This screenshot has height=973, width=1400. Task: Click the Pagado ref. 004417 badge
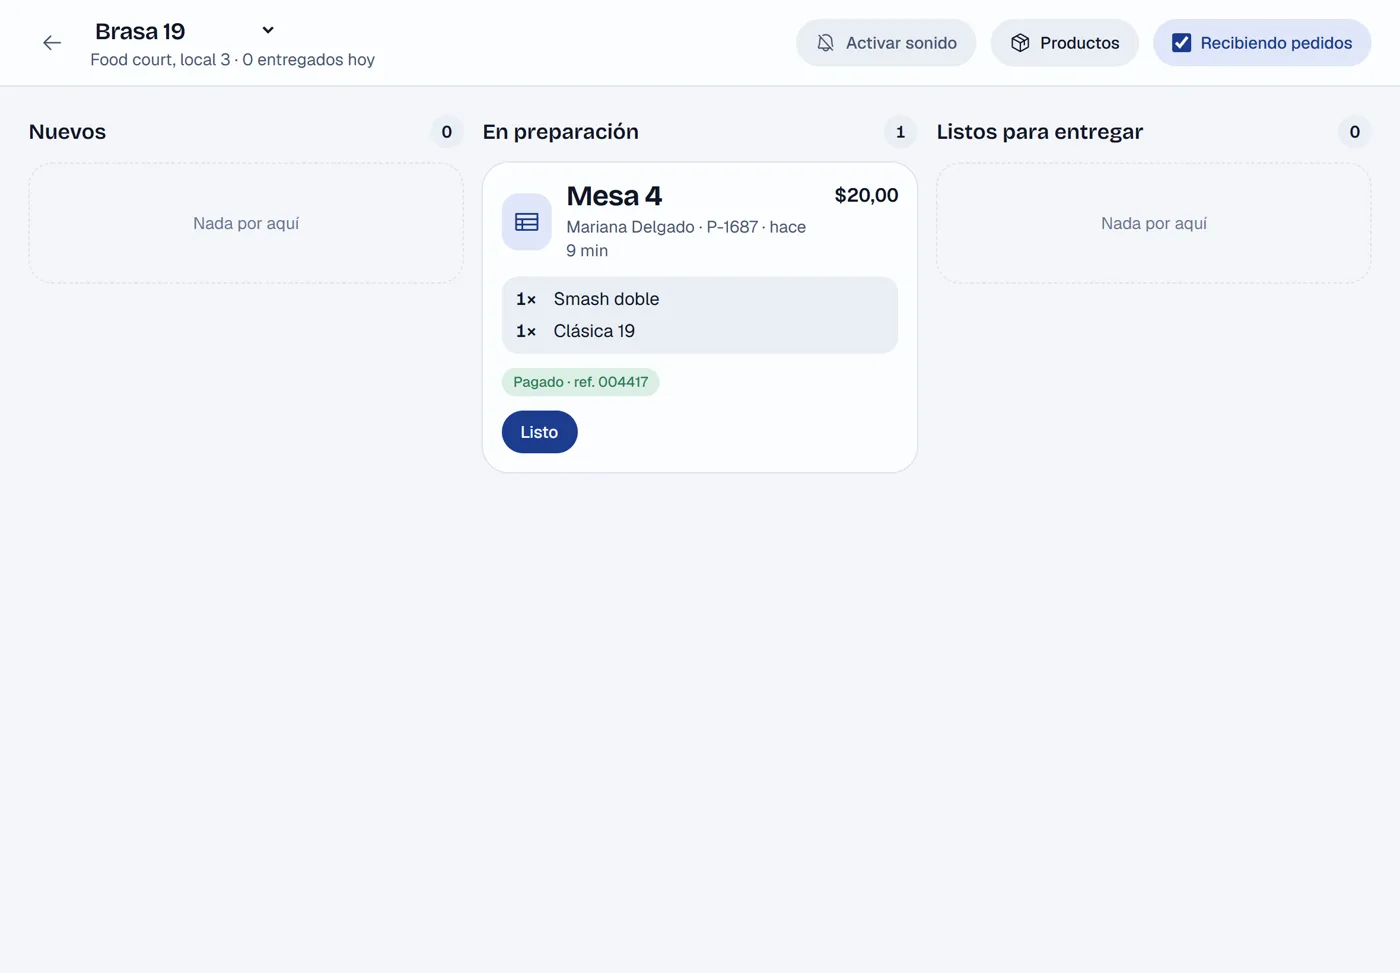[x=580, y=382]
